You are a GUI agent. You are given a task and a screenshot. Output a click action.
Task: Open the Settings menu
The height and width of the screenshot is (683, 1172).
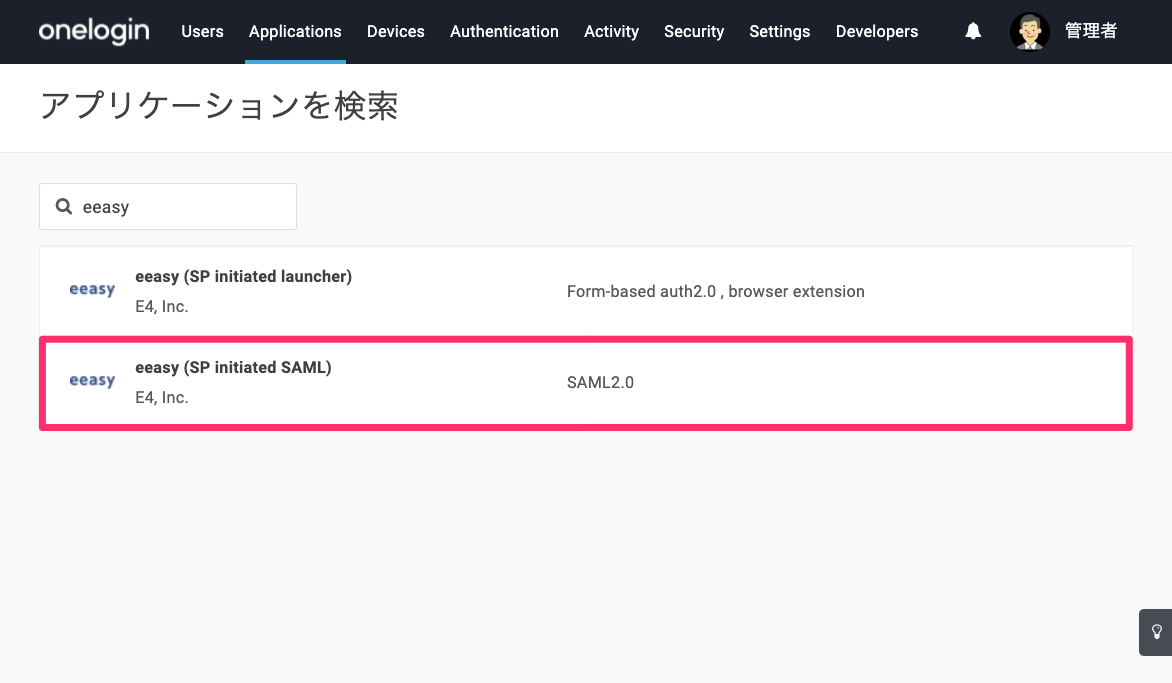(x=780, y=31)
